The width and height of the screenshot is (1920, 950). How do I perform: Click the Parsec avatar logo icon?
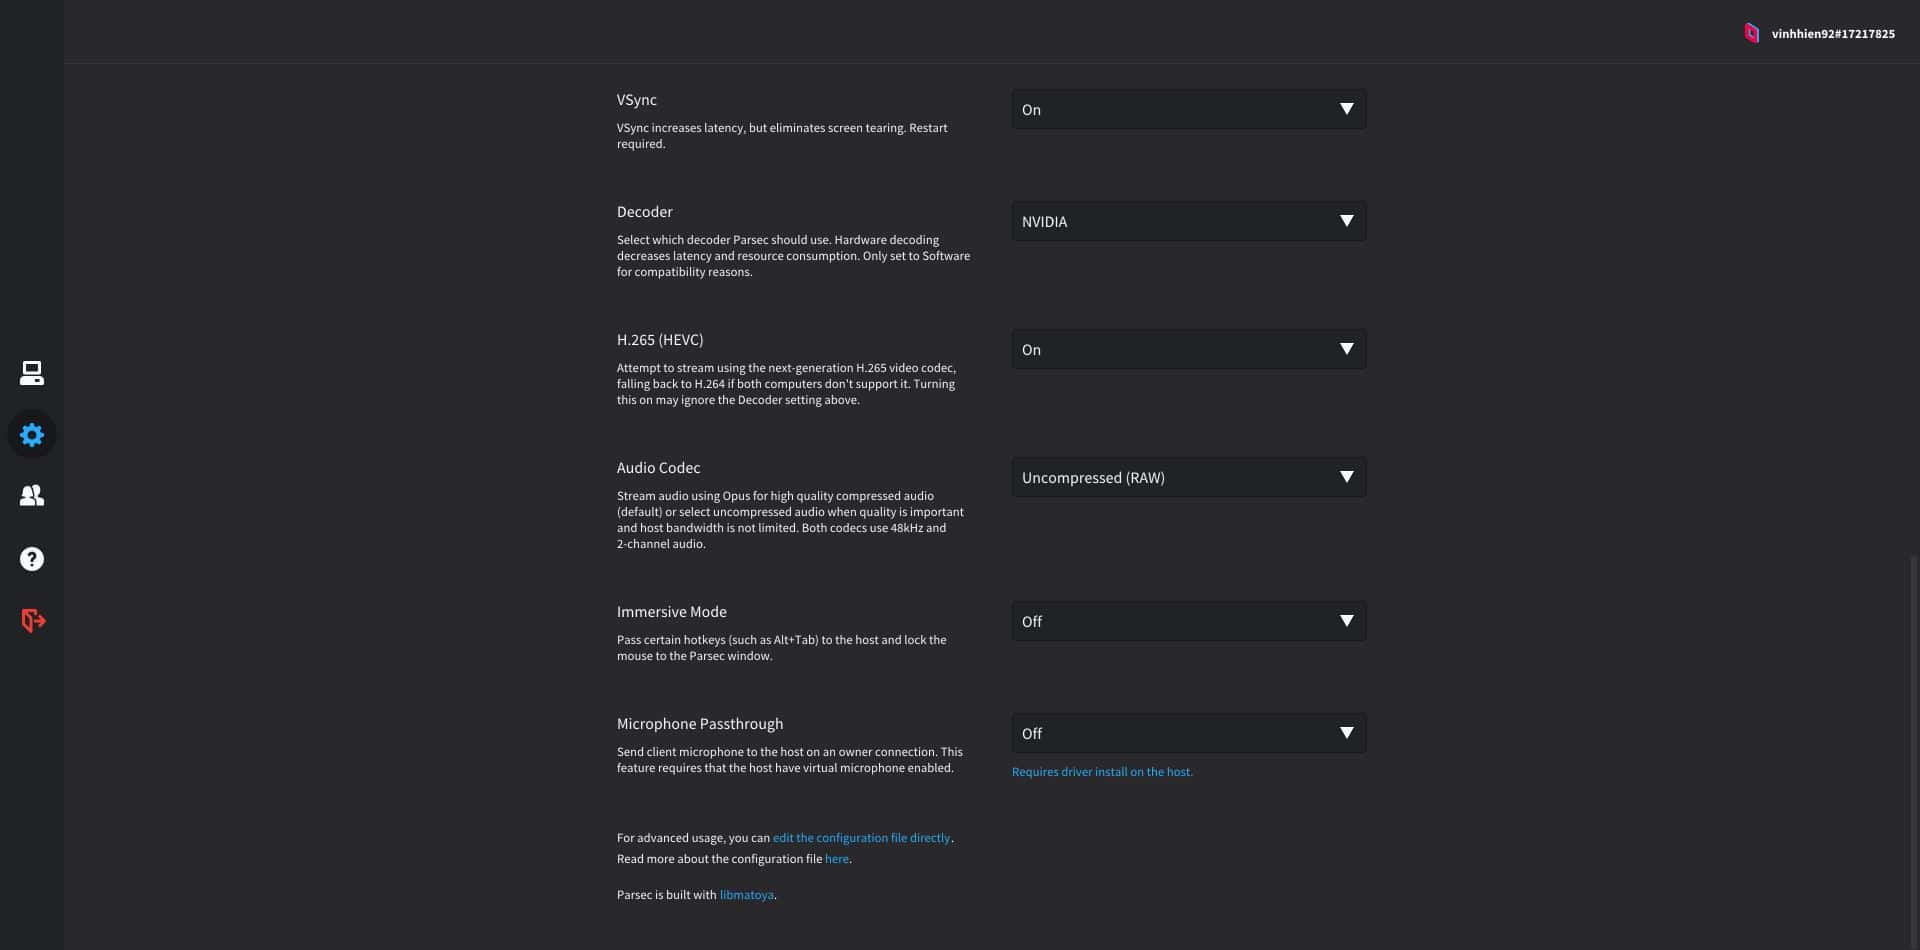pos(1751,33)
